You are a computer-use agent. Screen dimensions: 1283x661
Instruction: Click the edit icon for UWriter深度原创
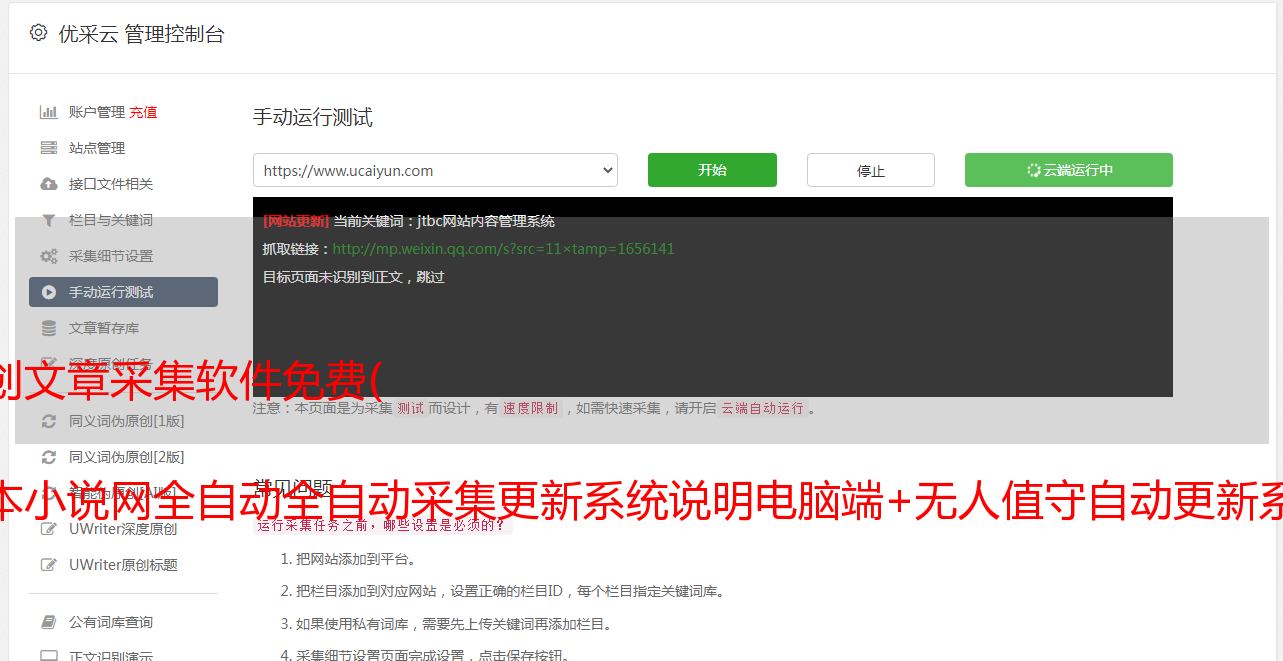pyautogui.click(x=48, y=529)
